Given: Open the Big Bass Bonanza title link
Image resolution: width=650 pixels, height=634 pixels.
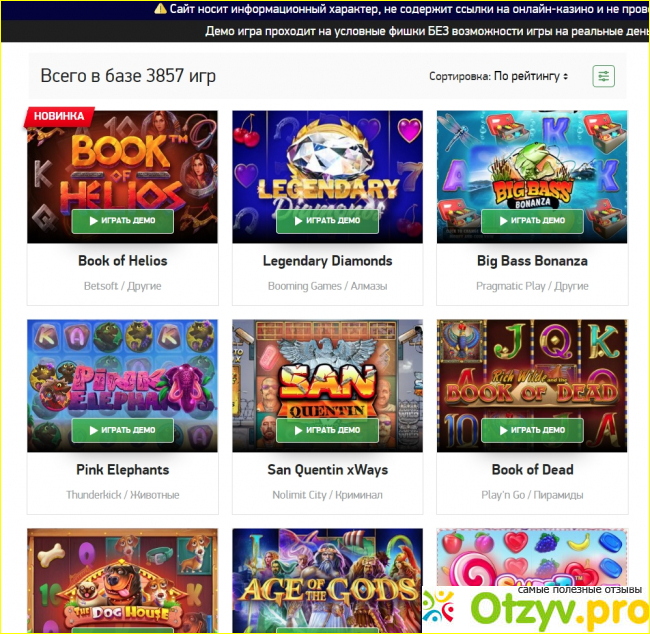Looking at the screenshot, I should click(532, 261).
